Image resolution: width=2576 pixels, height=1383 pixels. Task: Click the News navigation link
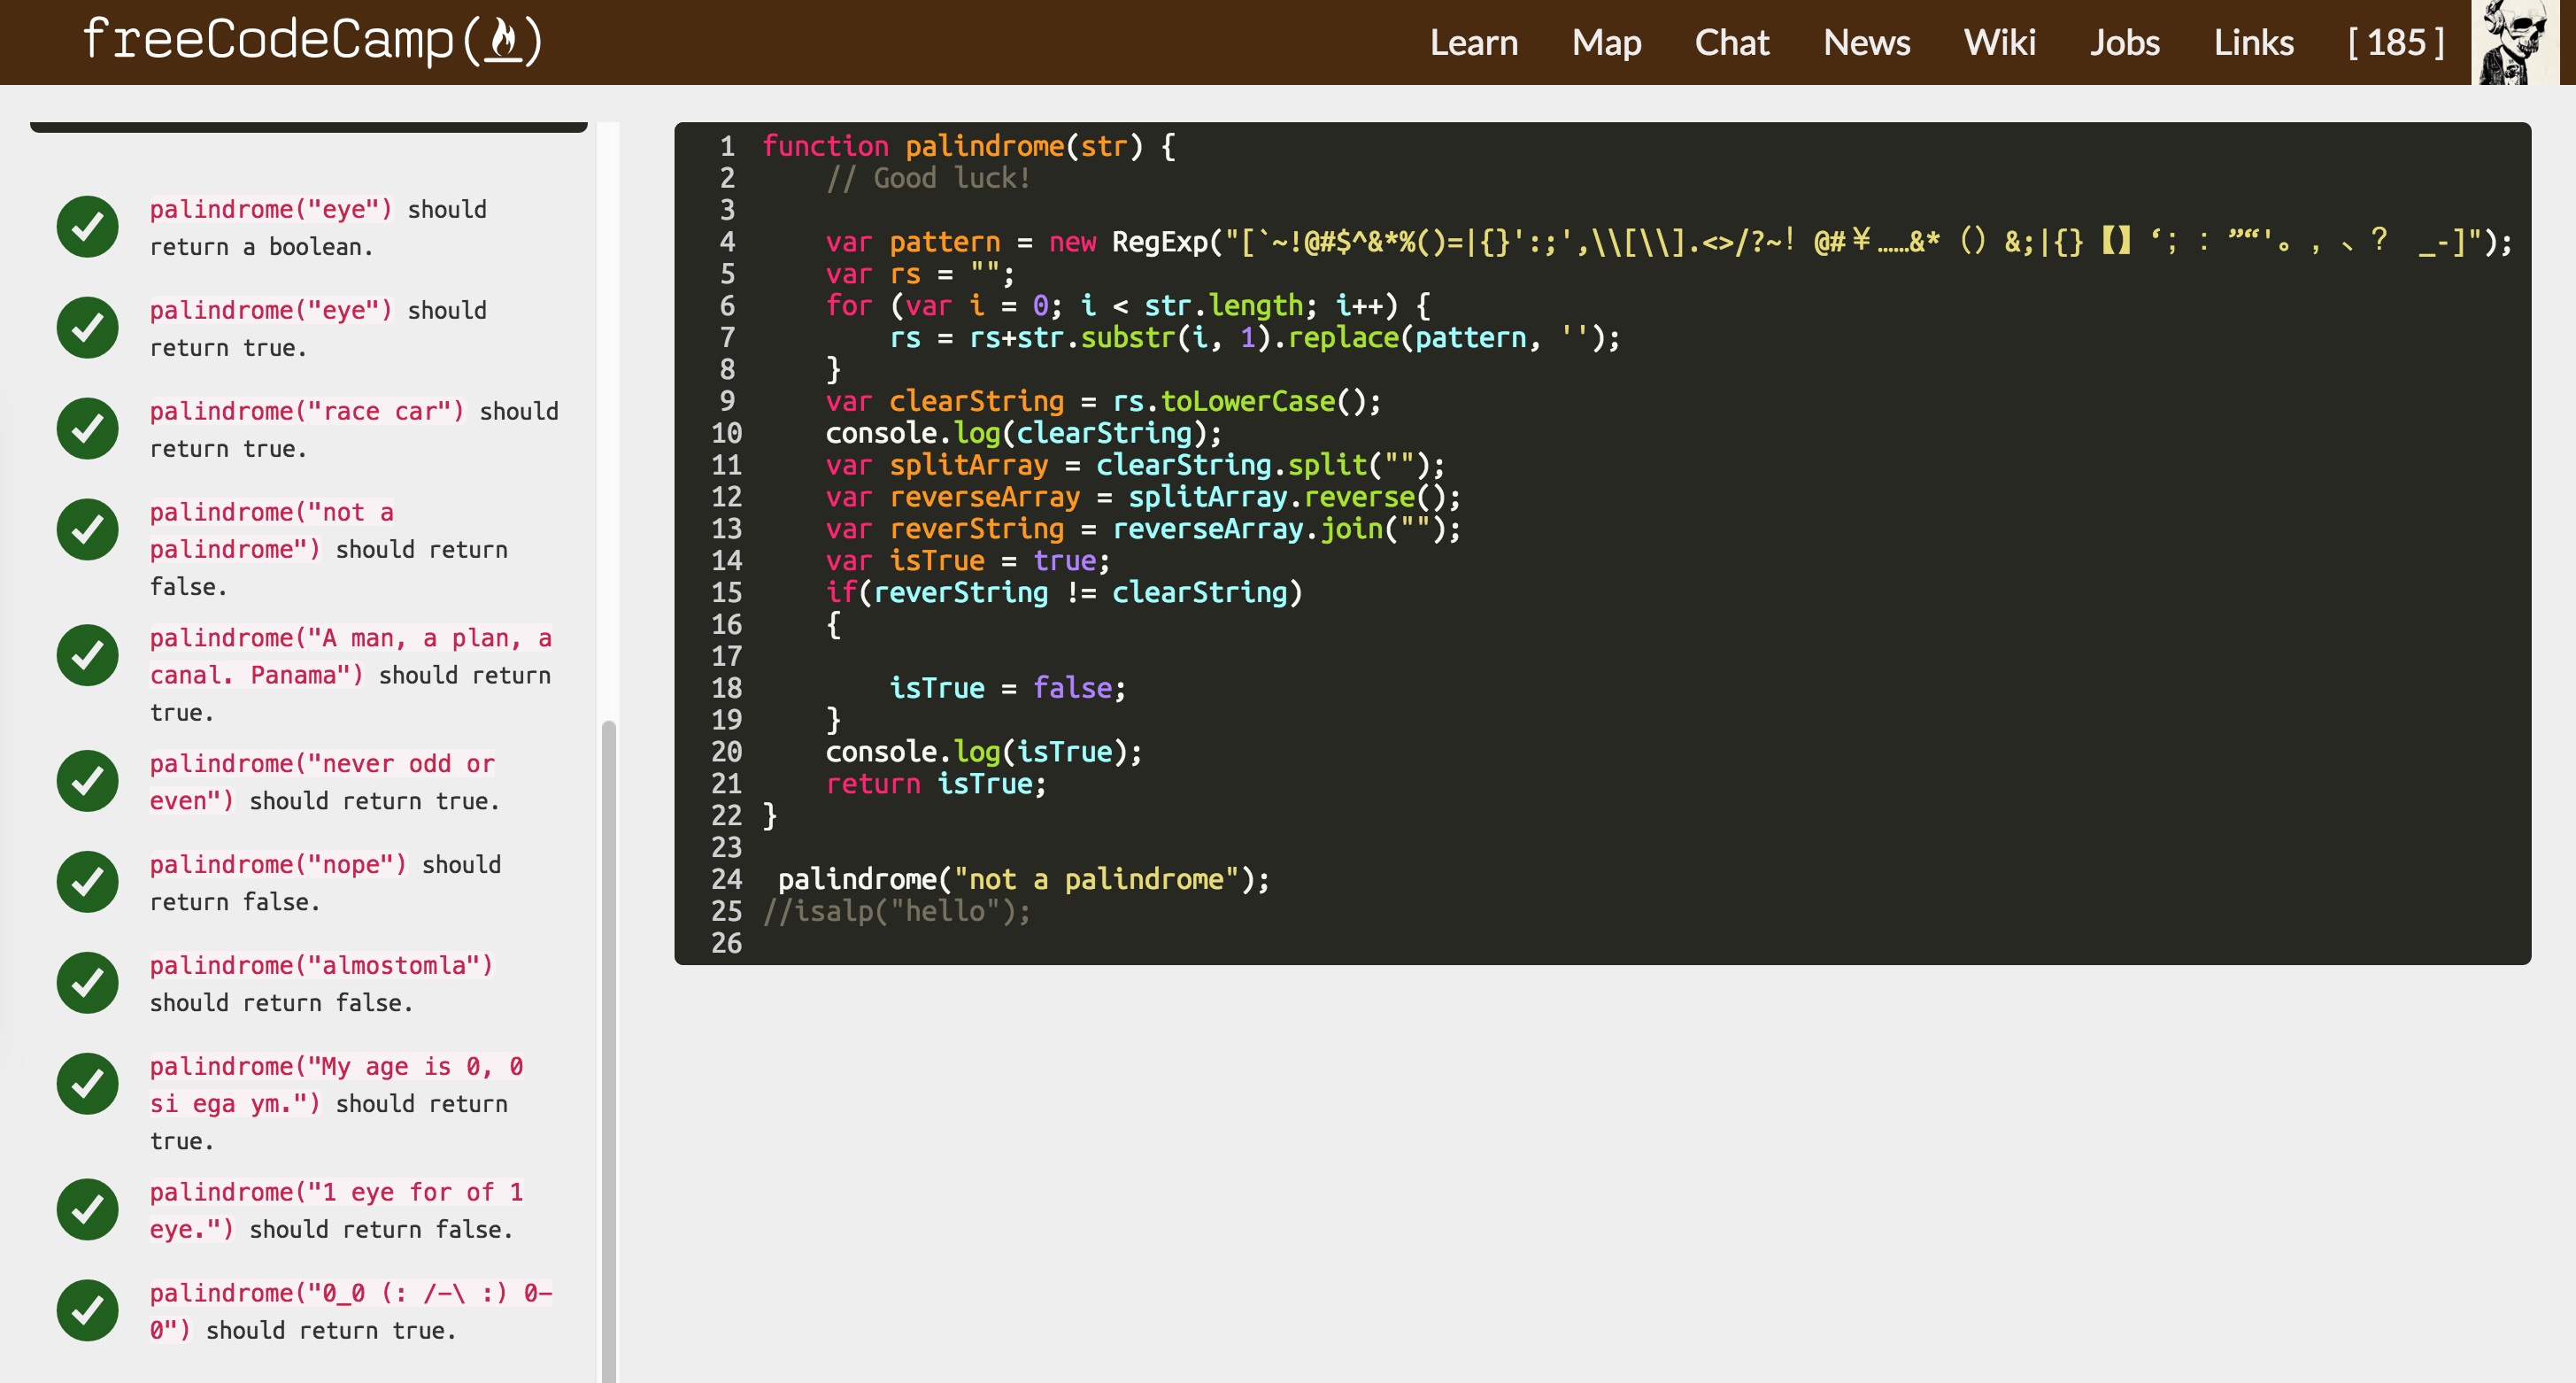1870,42
